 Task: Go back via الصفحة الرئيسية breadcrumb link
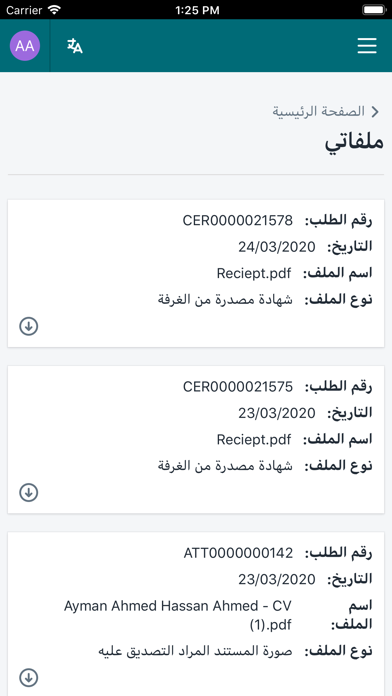coord(319,111)
